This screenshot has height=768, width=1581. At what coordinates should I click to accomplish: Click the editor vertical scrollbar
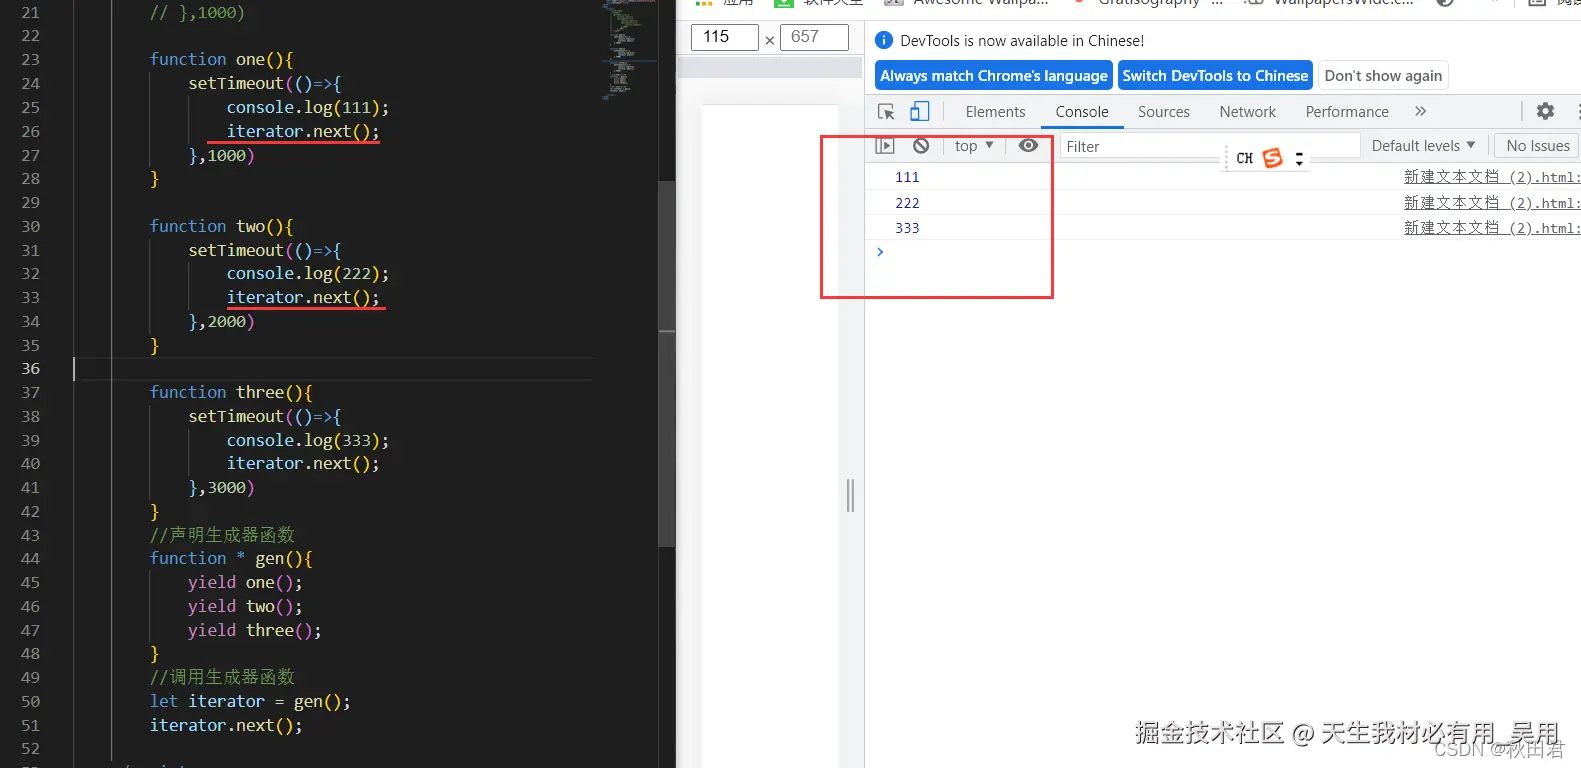click(x=666, y=364)
